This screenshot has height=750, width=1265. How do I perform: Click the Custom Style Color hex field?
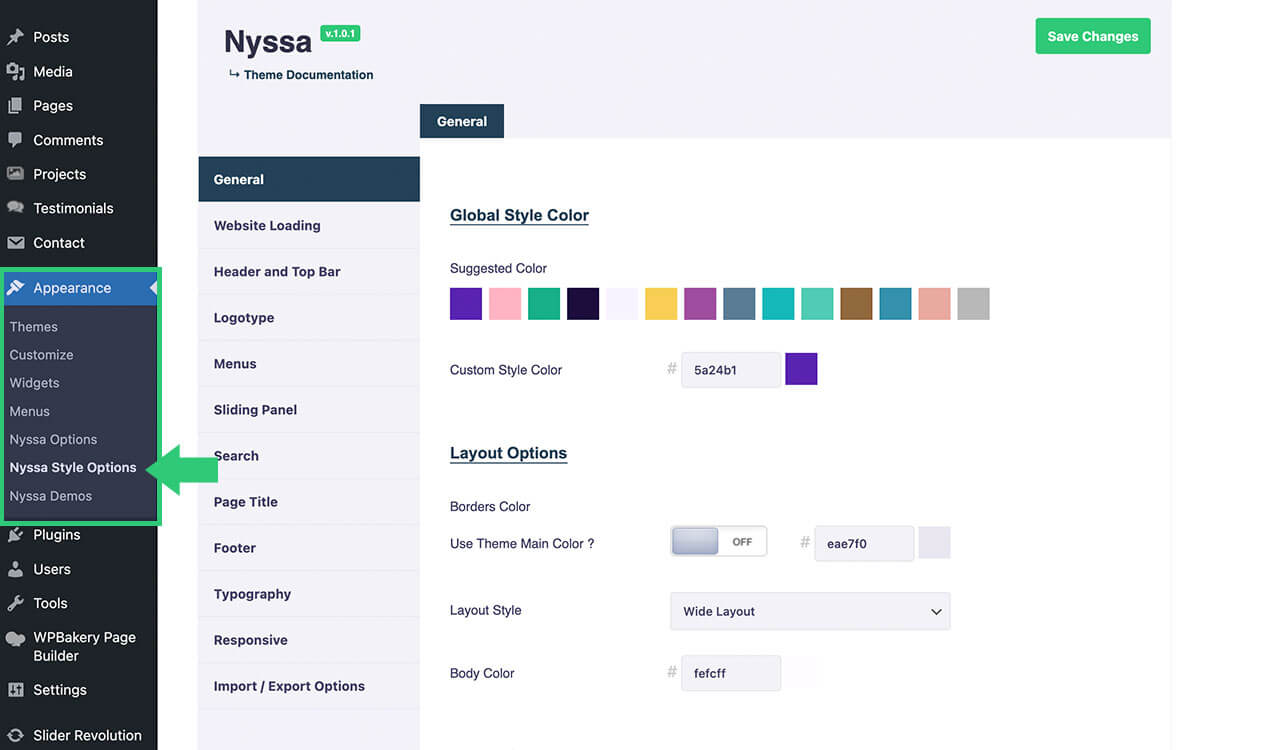pos(730,370)
